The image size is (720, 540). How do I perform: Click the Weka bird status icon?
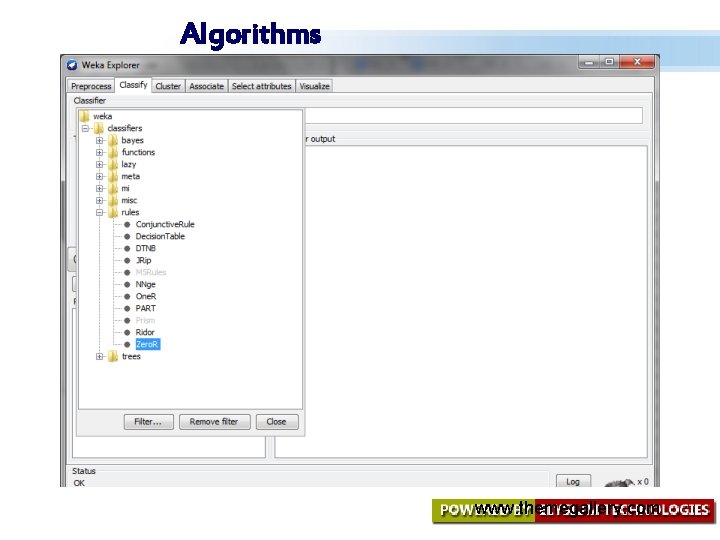click(619, 482)
